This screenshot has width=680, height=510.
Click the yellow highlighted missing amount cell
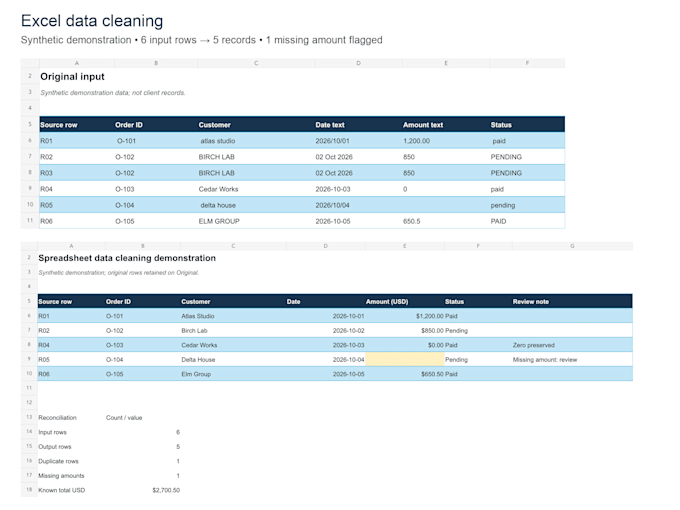[x=405, y=360]
